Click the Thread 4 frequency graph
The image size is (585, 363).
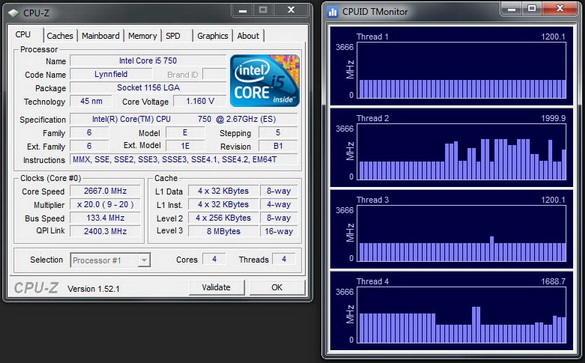[x=462, y=315]
